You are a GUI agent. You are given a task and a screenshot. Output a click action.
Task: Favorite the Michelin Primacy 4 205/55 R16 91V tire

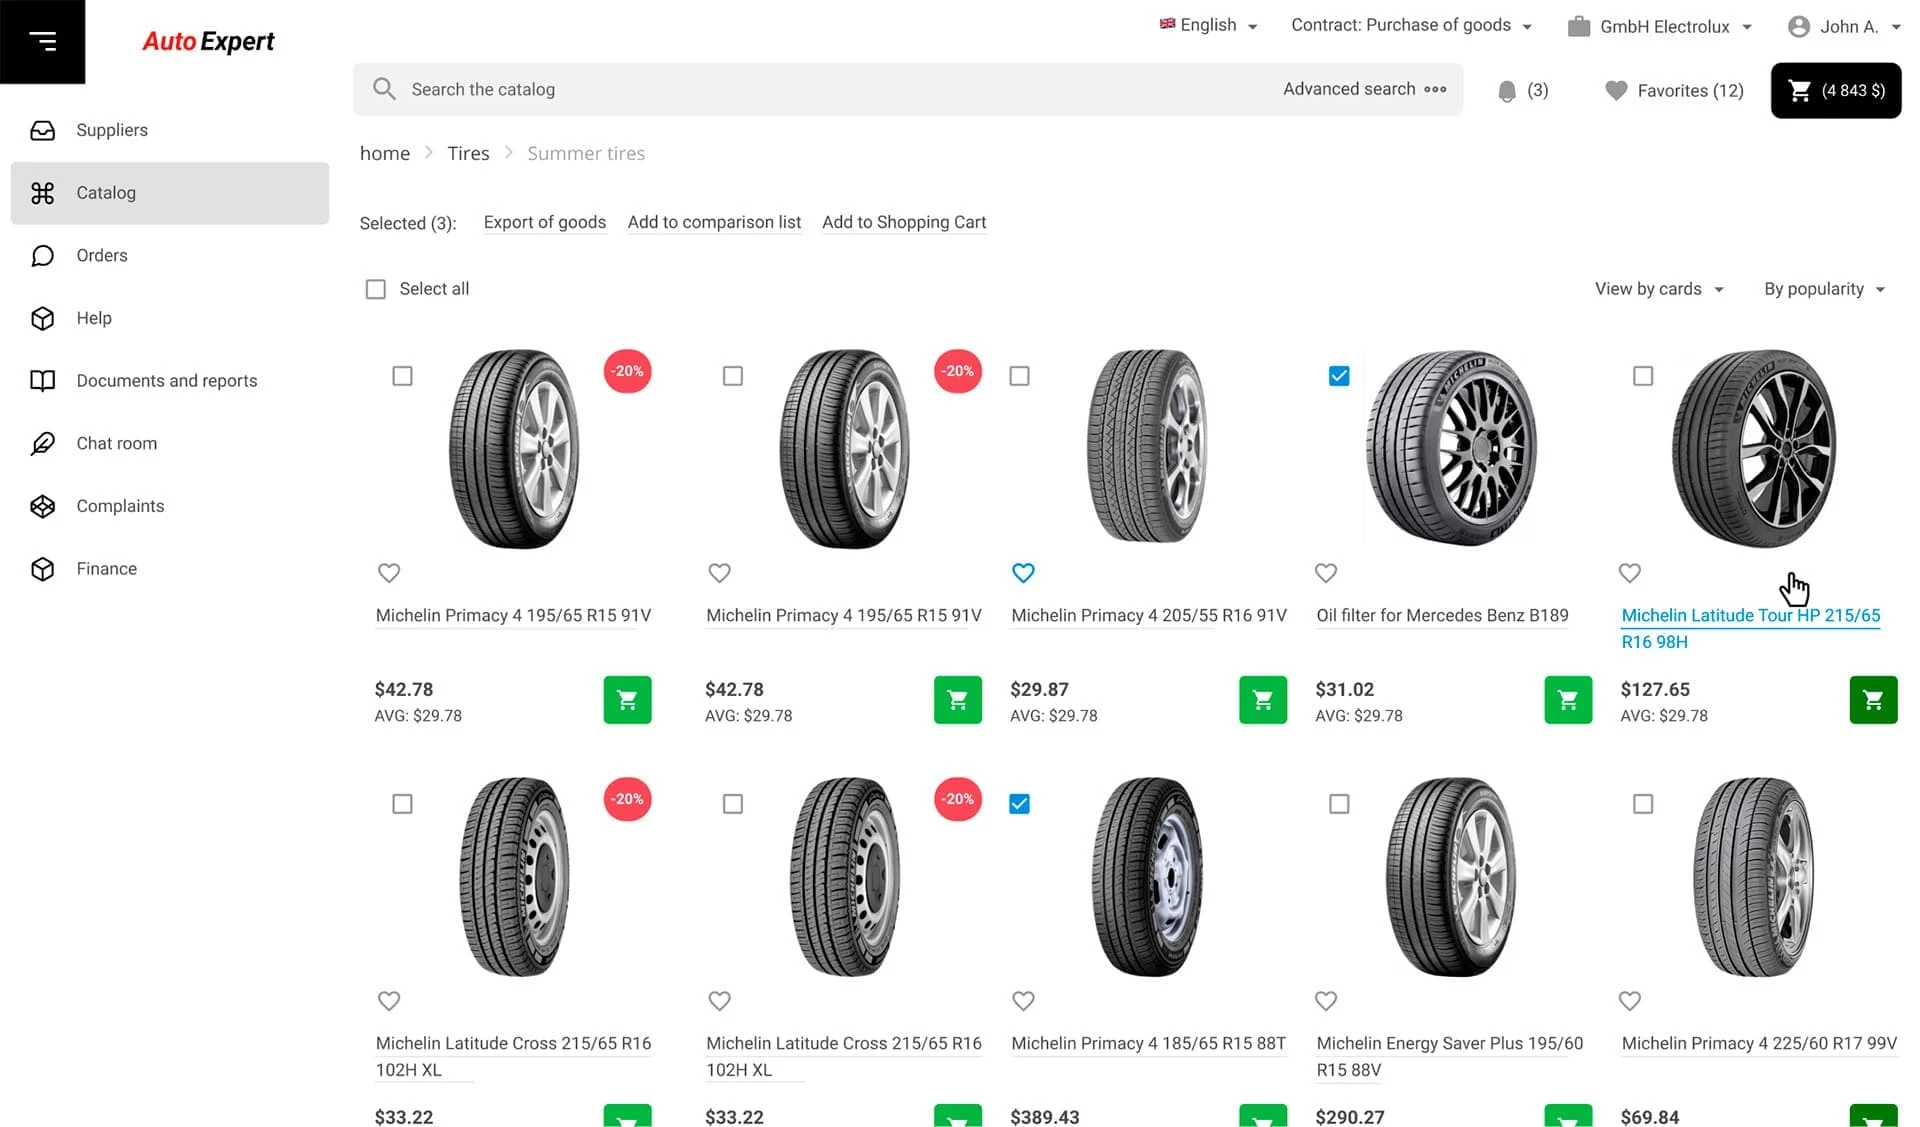(1023, 573)
